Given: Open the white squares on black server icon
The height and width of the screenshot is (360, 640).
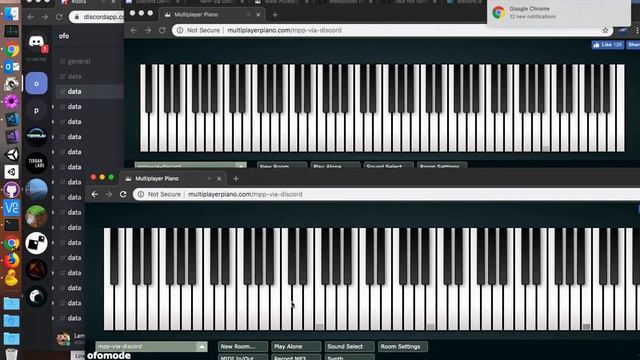Looking at the screenshot, I should pyautogui.click(x=36, y=243).
